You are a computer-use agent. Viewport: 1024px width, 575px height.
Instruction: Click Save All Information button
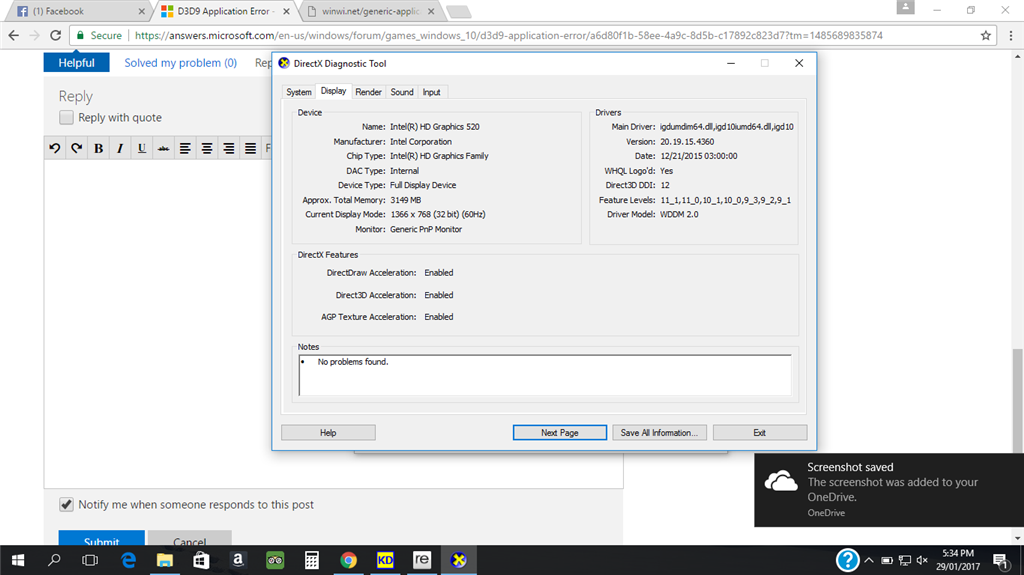[x=659, y=433]
